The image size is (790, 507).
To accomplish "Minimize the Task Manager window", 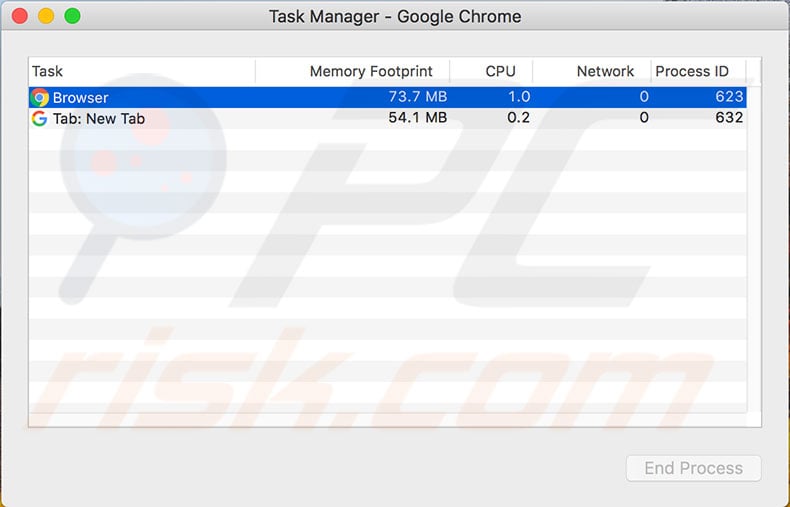I will [x=46, y=16].
